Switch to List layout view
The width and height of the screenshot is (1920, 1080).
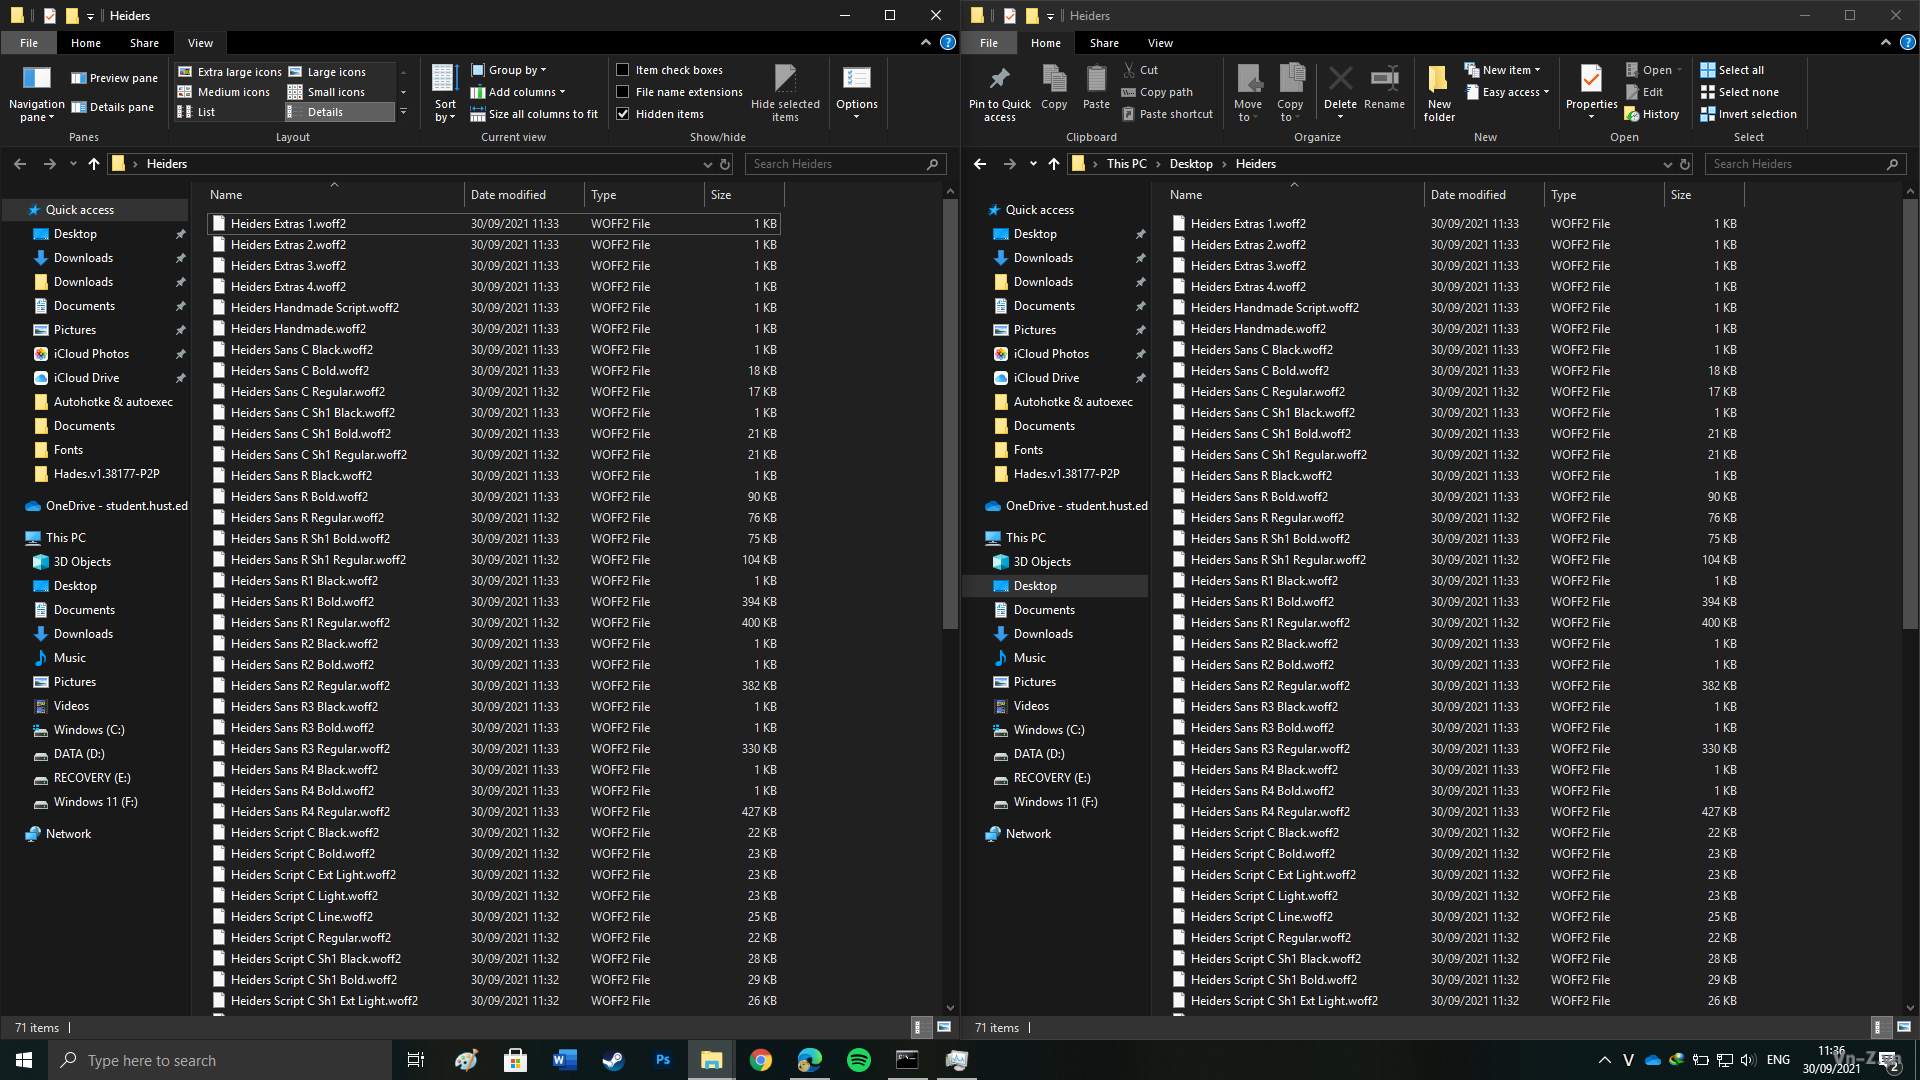click(x=197, y=112)
